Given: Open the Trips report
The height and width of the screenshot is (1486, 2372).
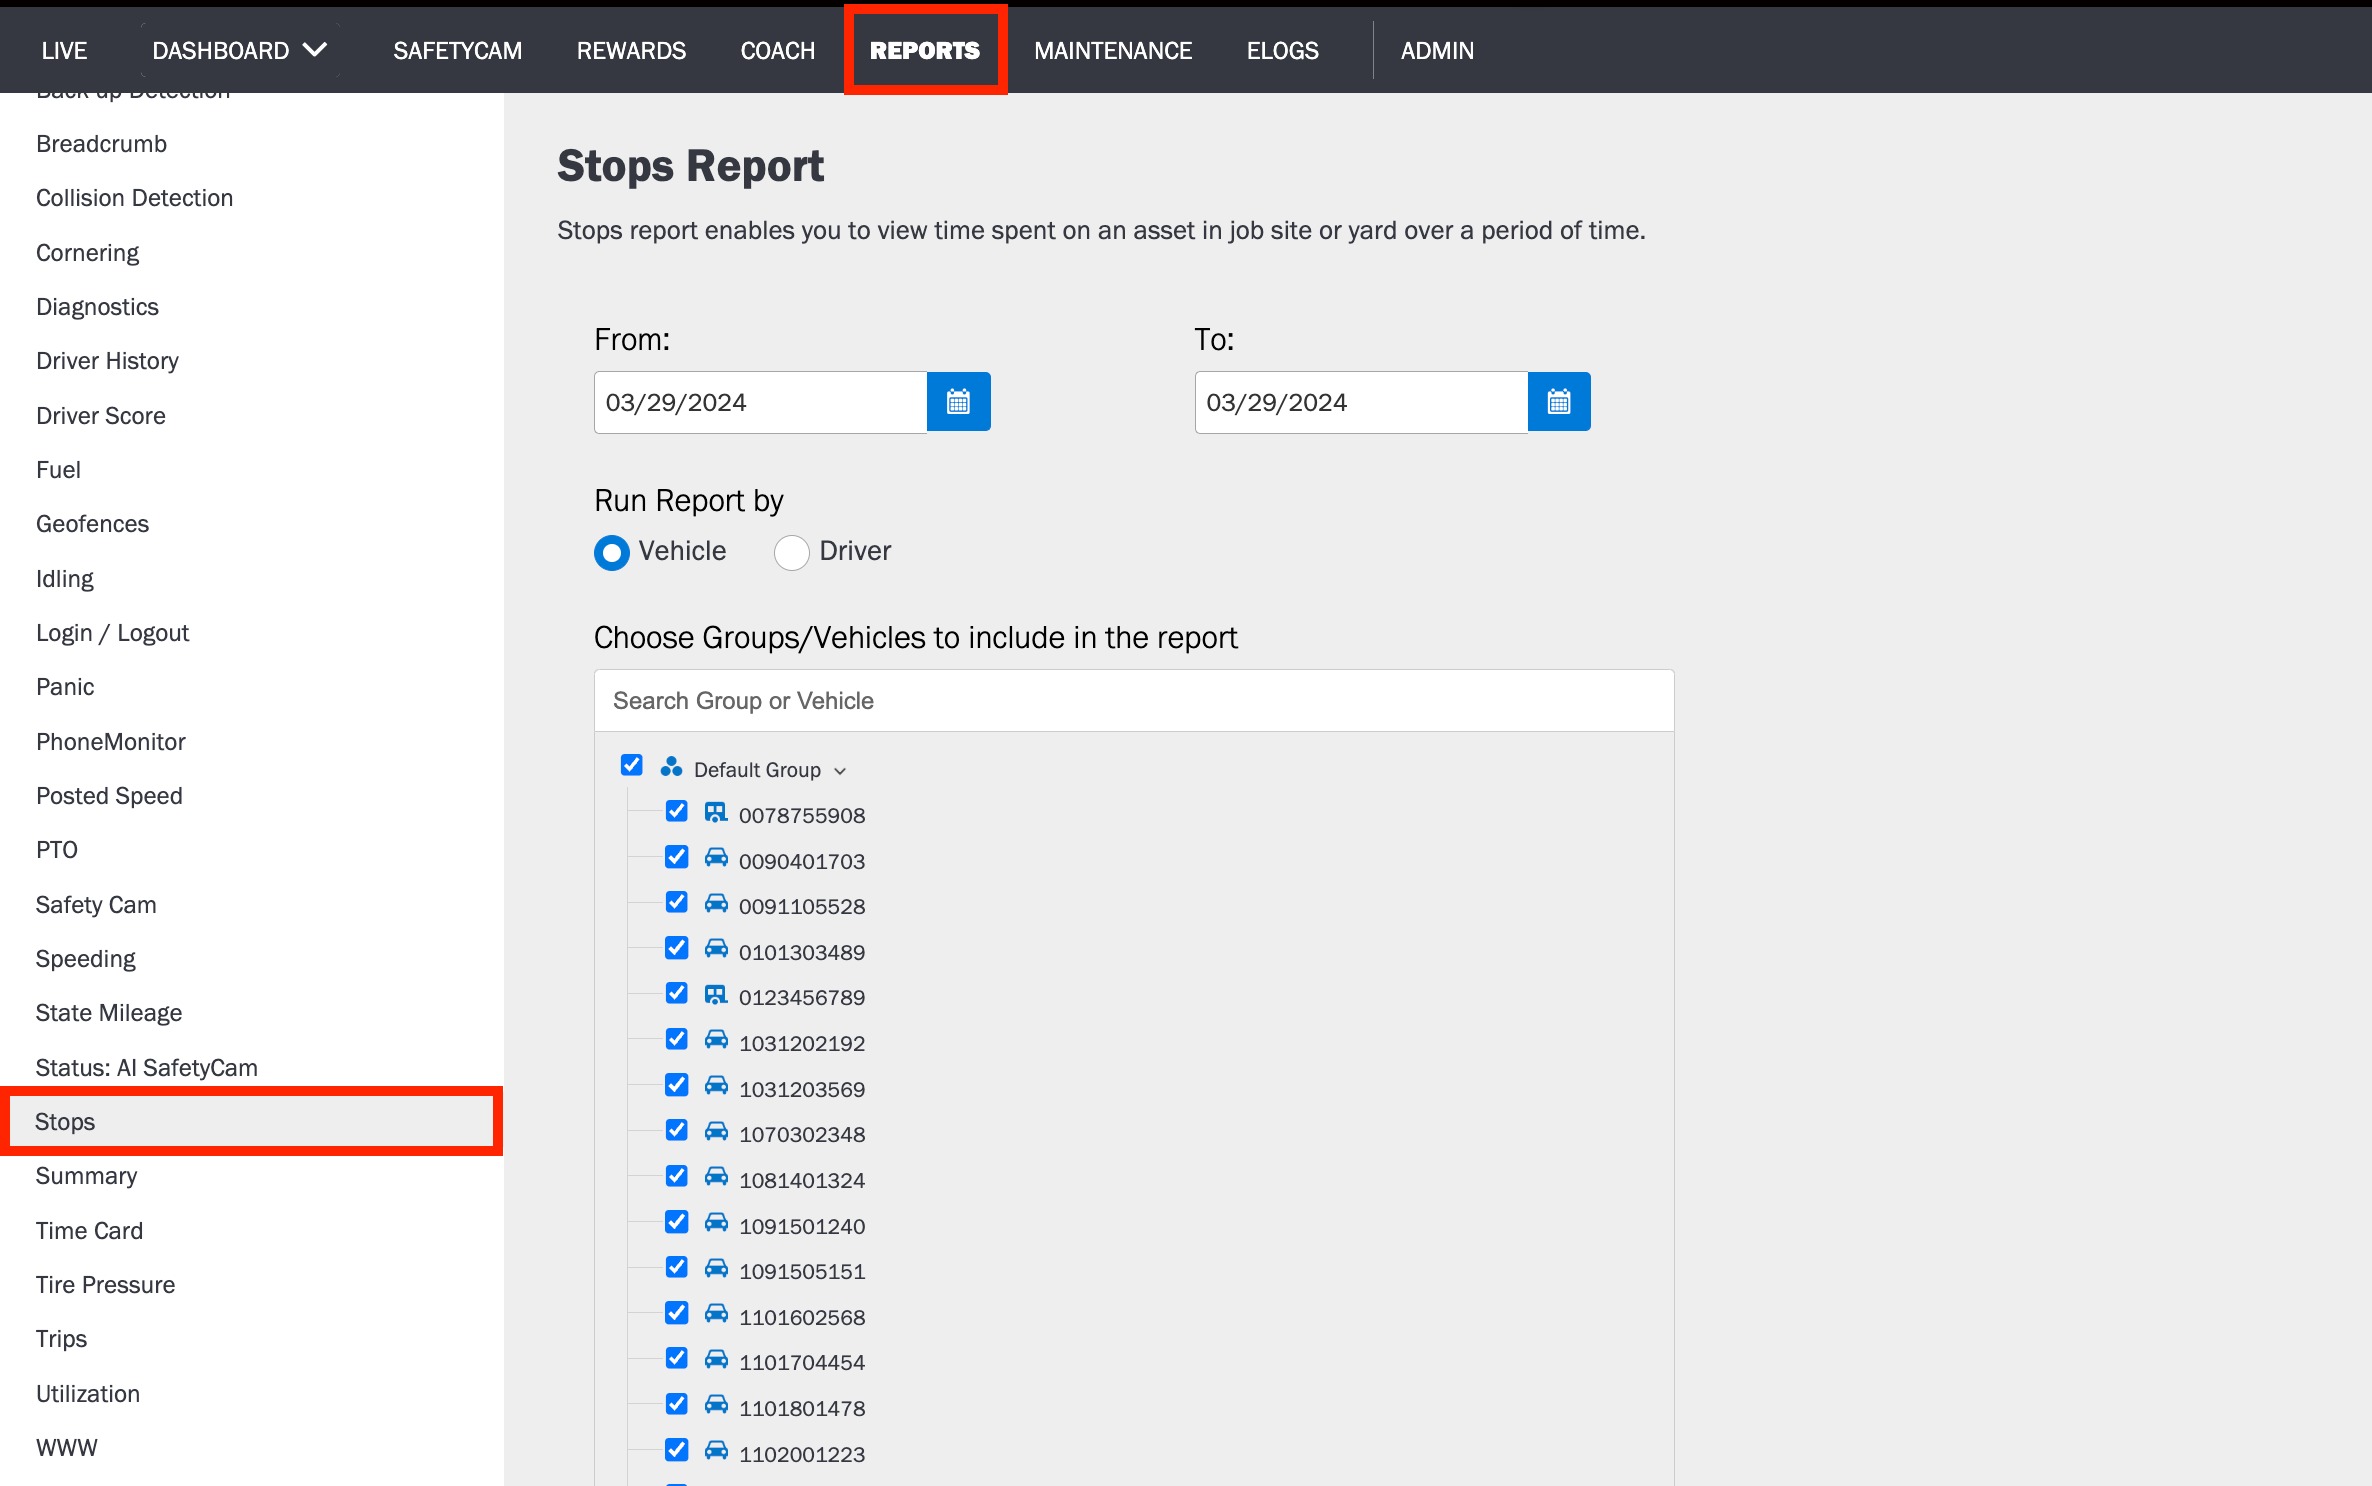Looking at the screenshot, I should point(62,1339).
